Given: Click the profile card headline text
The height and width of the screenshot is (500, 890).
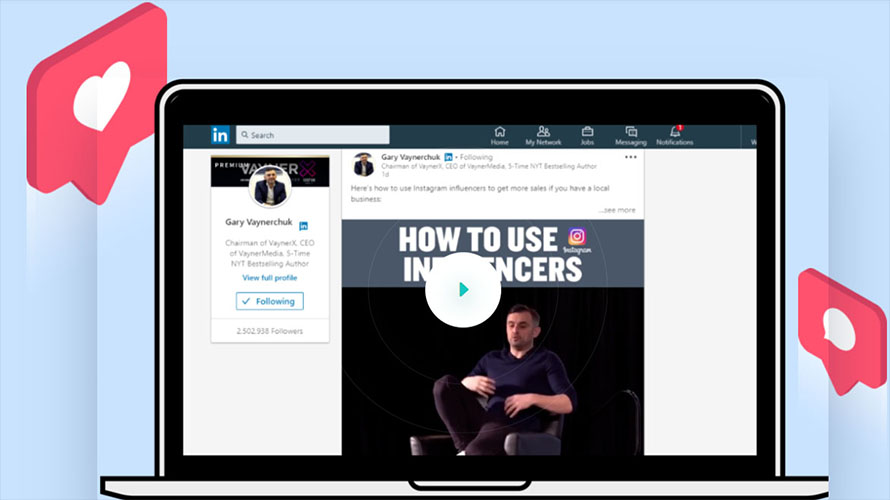Looking at the screenshot, I should pos(270,253).
